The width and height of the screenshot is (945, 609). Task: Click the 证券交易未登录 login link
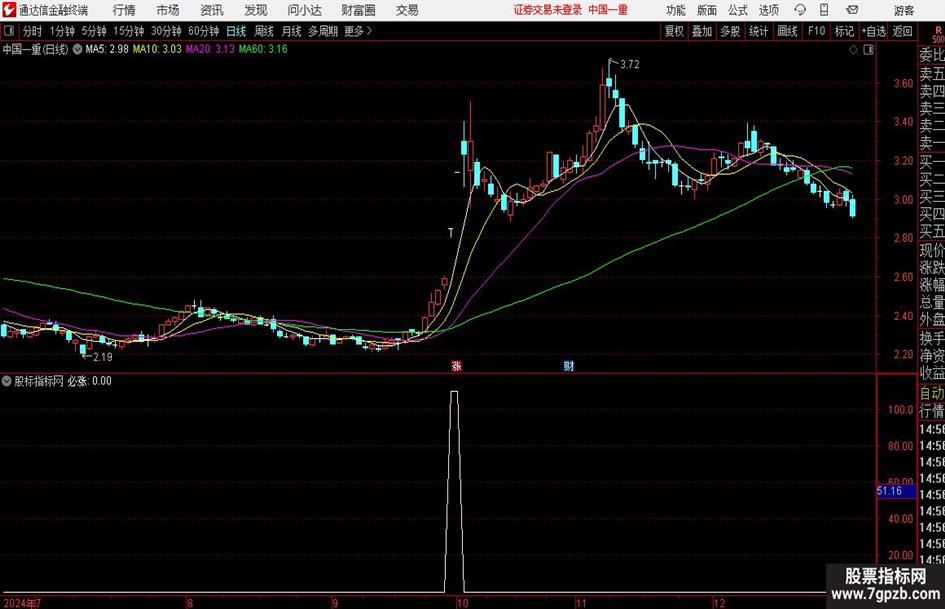pyautogui.click(x=547, y=10)
